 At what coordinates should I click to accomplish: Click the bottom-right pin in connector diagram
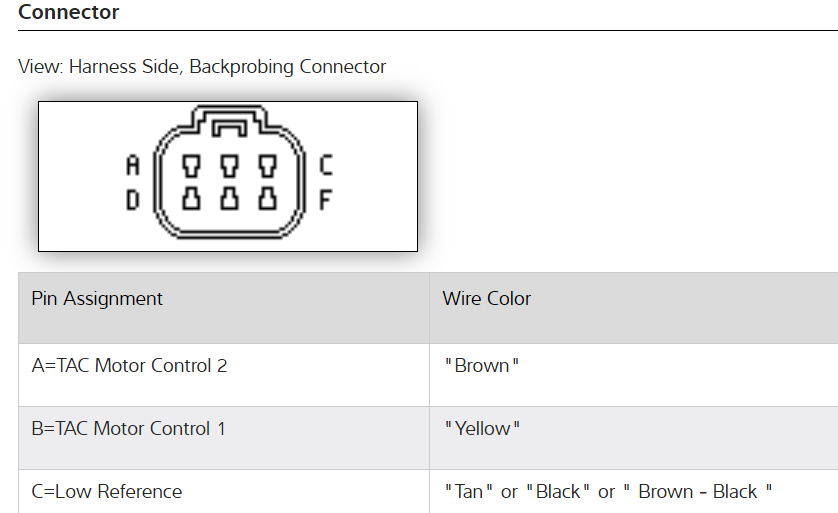[x=267, y=198]
